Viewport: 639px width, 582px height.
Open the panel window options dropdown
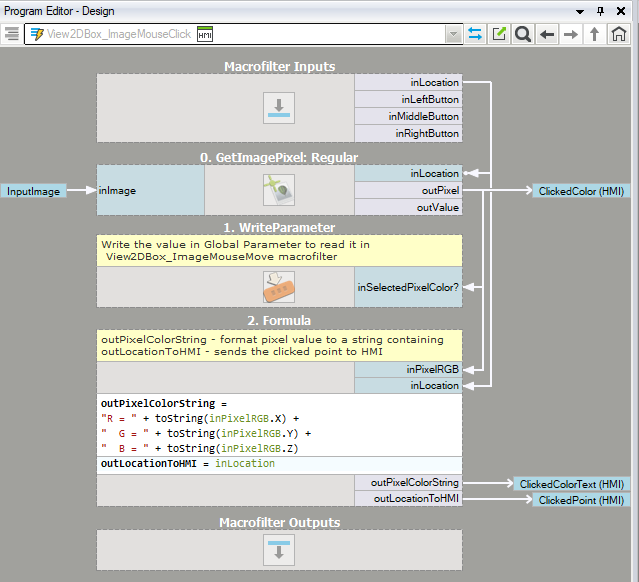(x=580, y=10)
